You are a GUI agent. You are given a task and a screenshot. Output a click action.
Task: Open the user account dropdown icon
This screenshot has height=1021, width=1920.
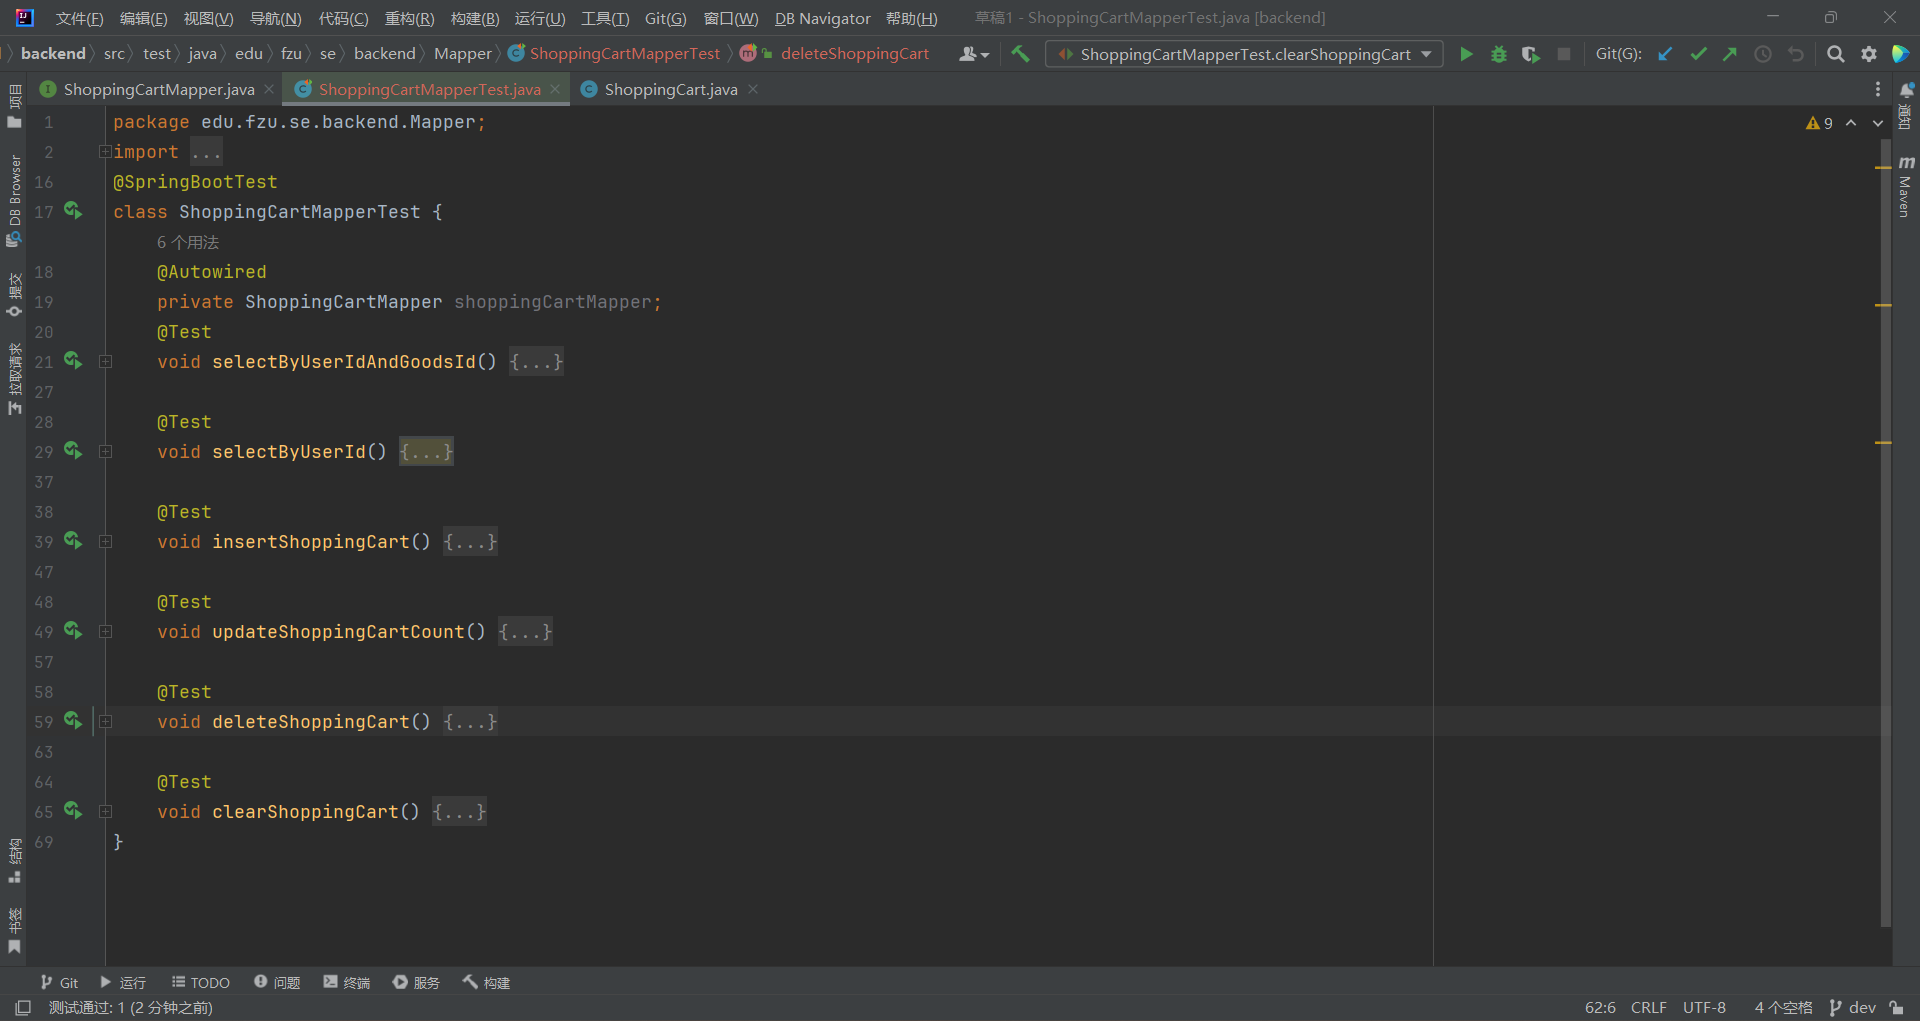pyautogui.click(x=973, y=54)
